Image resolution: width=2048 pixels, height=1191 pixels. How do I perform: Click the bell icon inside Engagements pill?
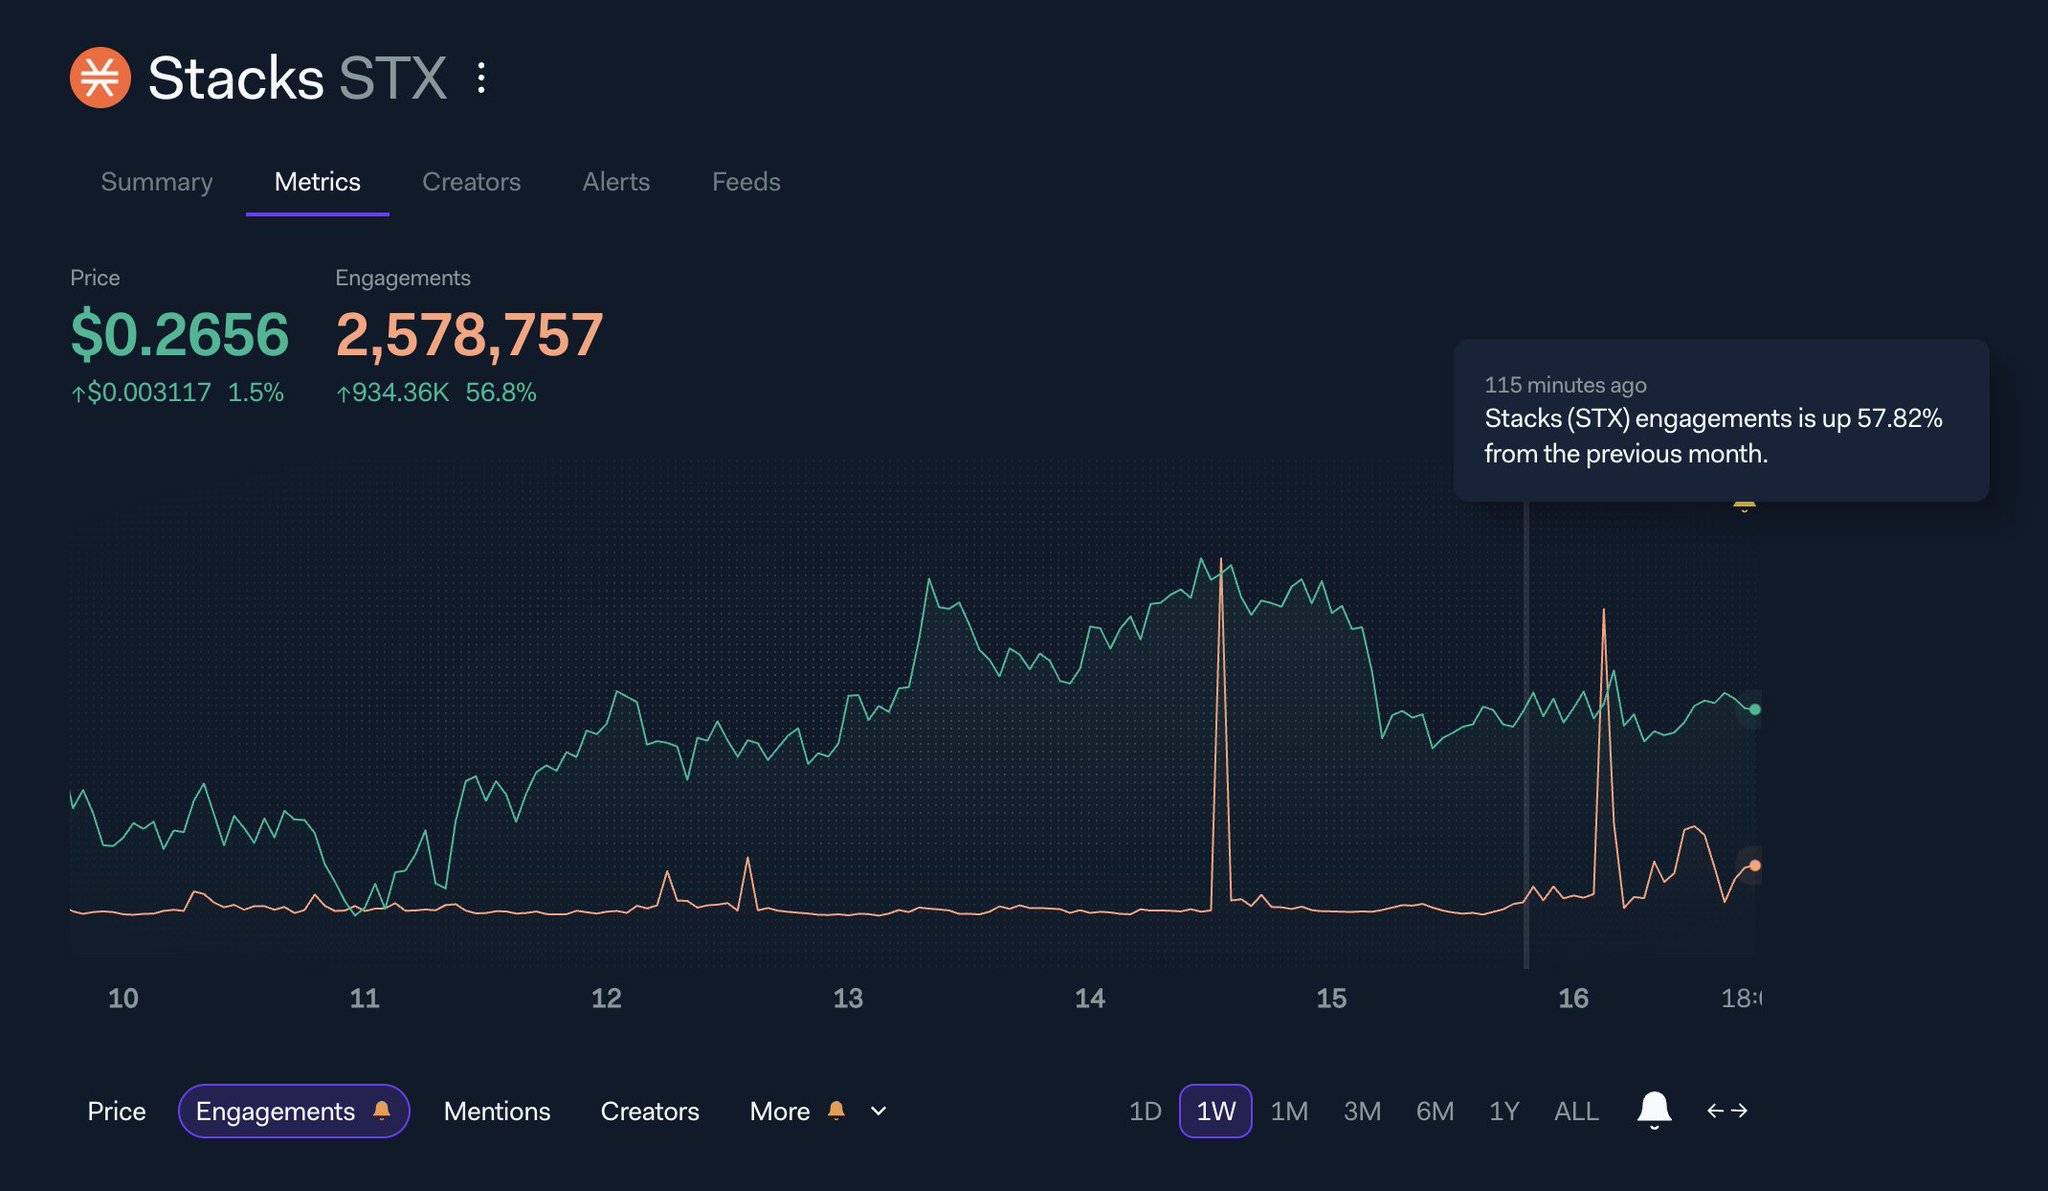[382, 1111]
